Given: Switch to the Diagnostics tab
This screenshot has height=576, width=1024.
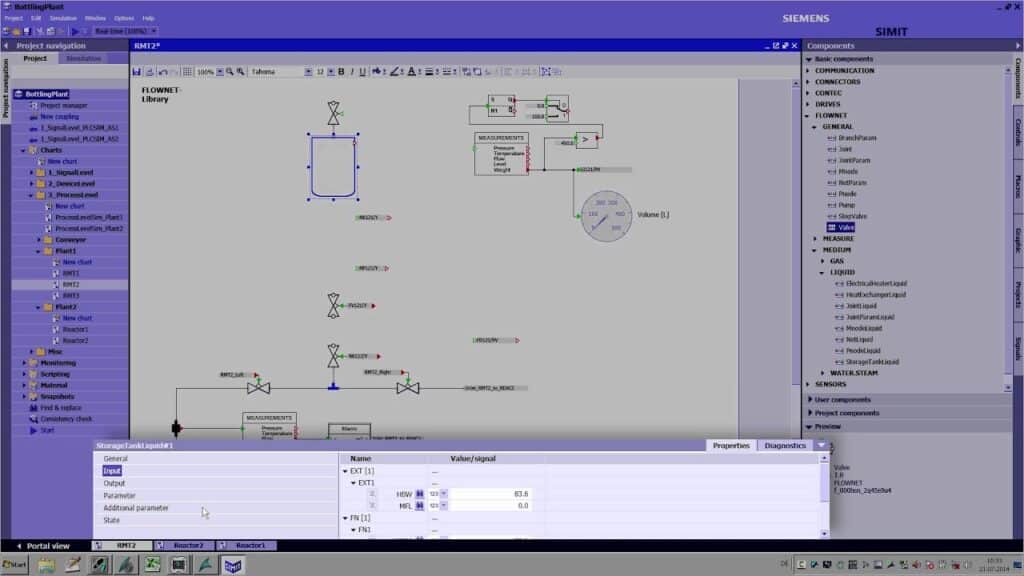Looking at the screenshot, I should coord(785,445).
